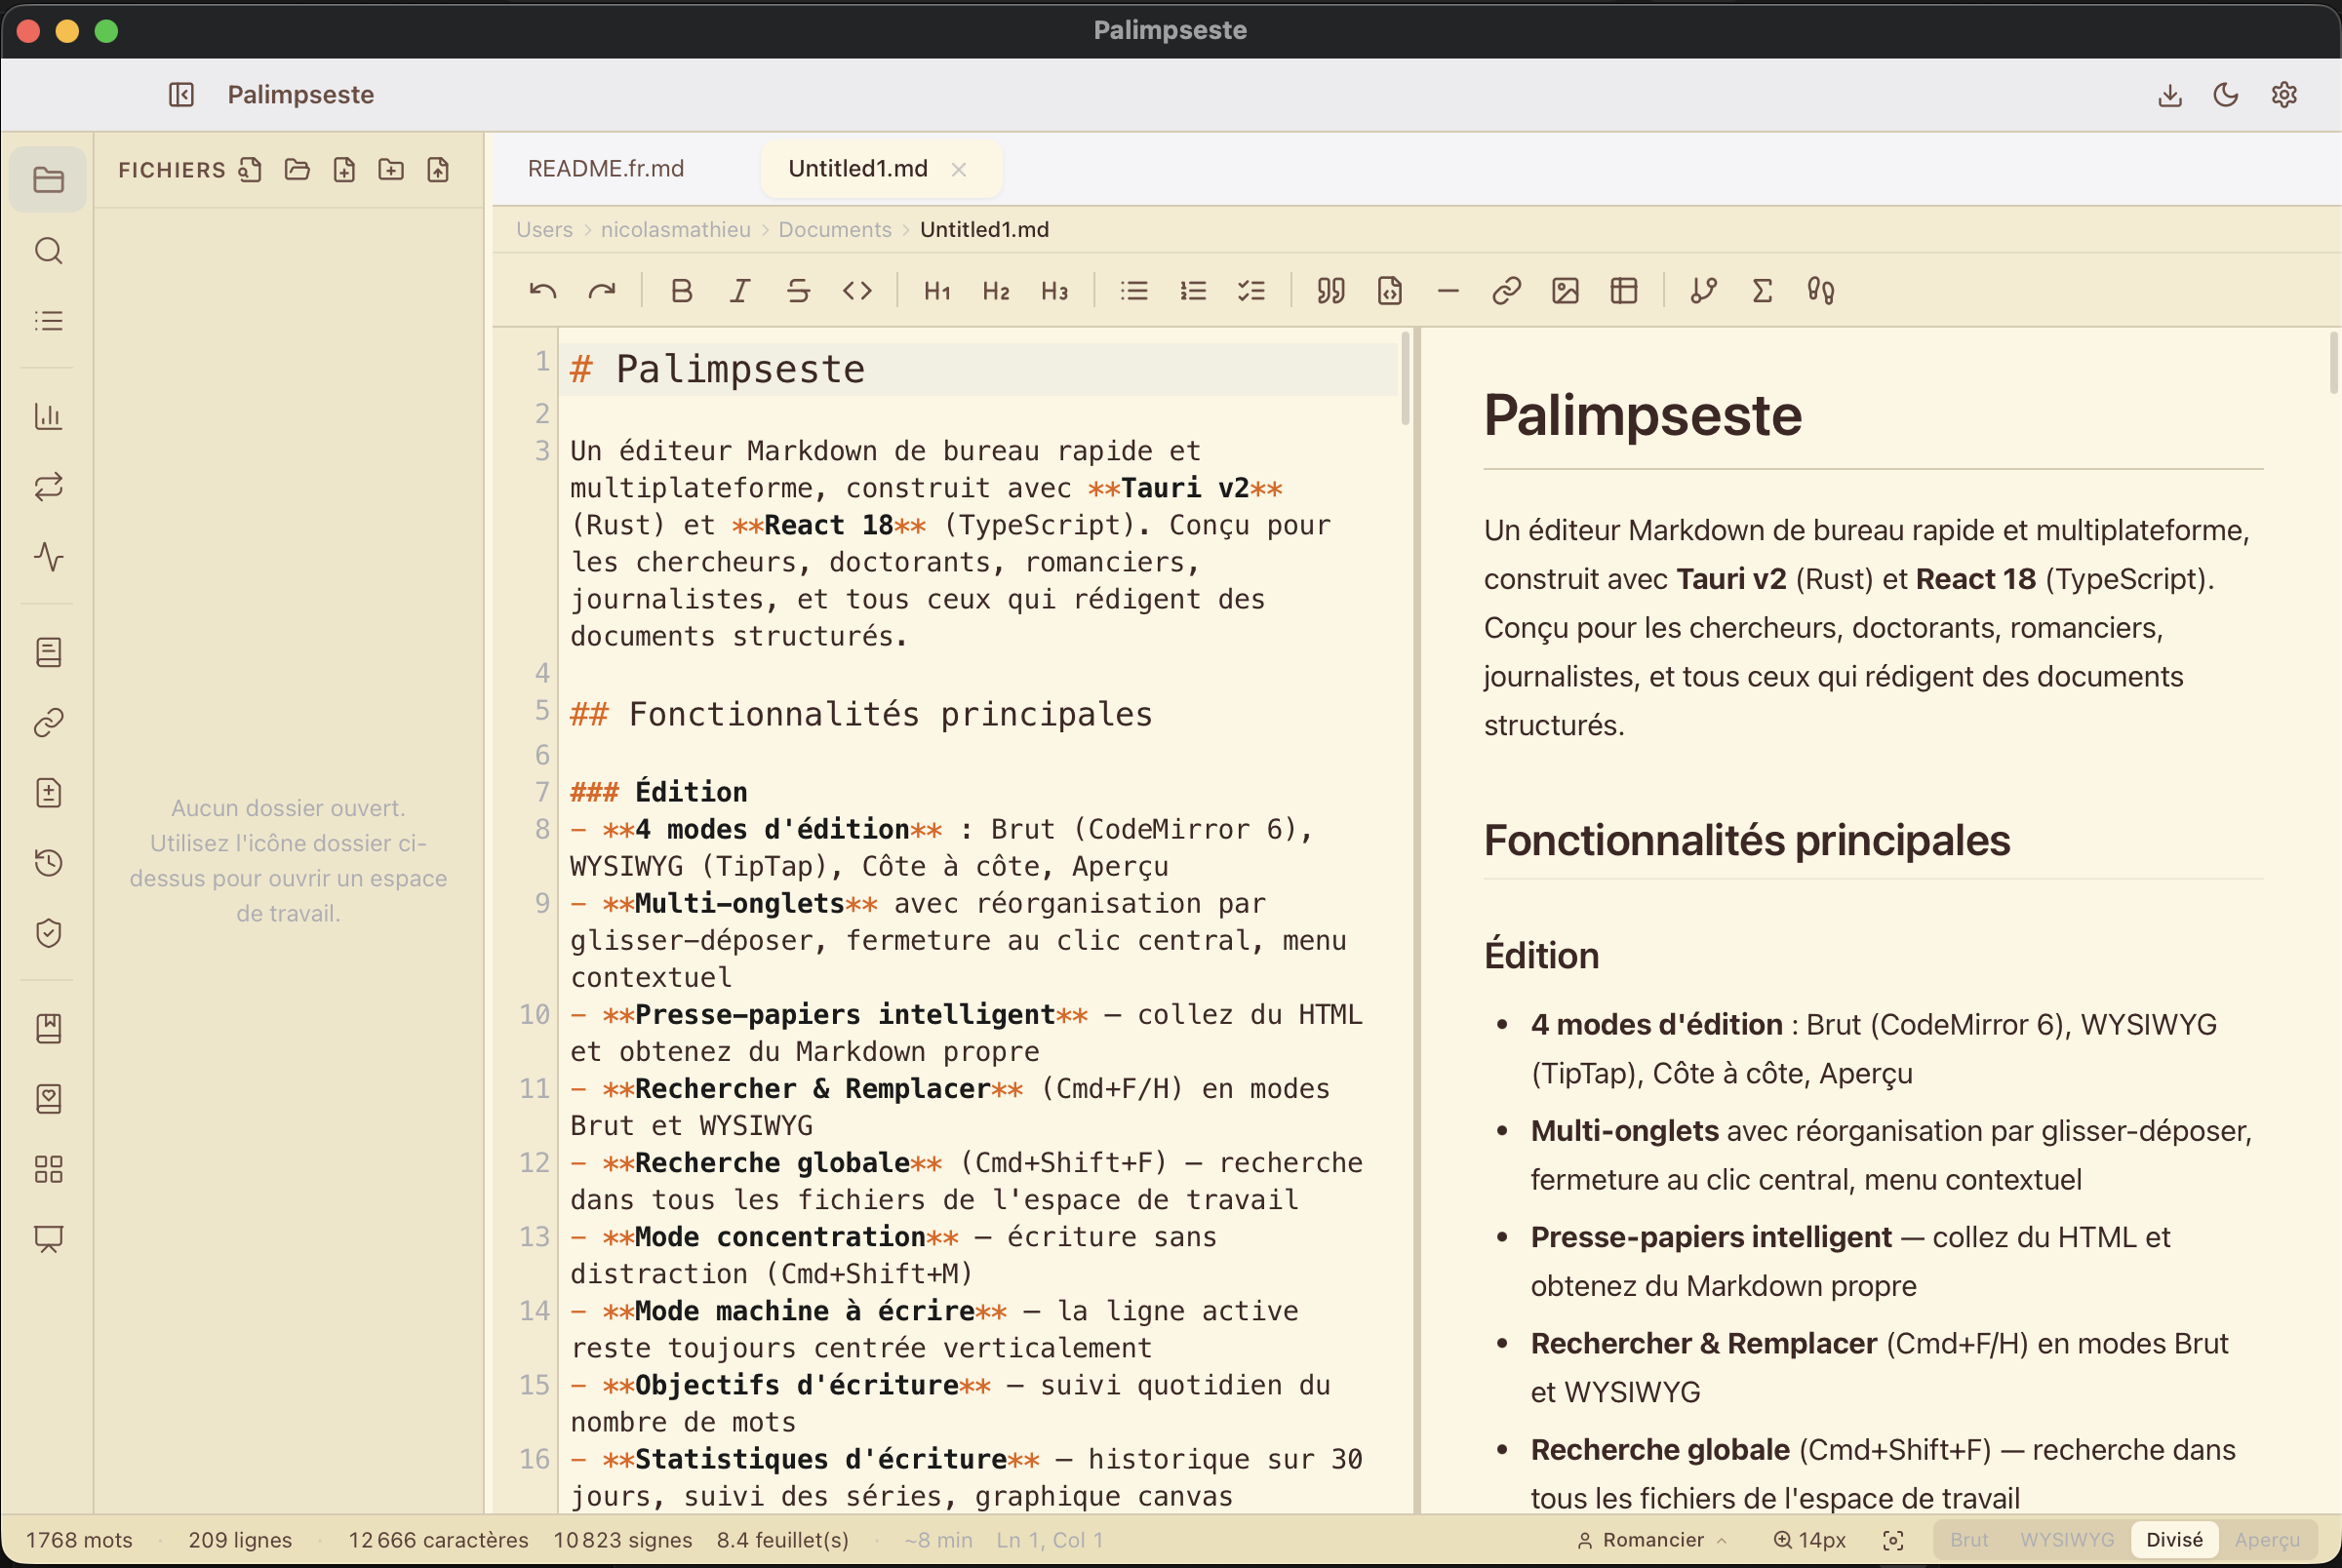The width and height of the screenshot is (2342, 1568).
Task: Click the file search icon beside FICHIERS
Action: coord(250,170)
